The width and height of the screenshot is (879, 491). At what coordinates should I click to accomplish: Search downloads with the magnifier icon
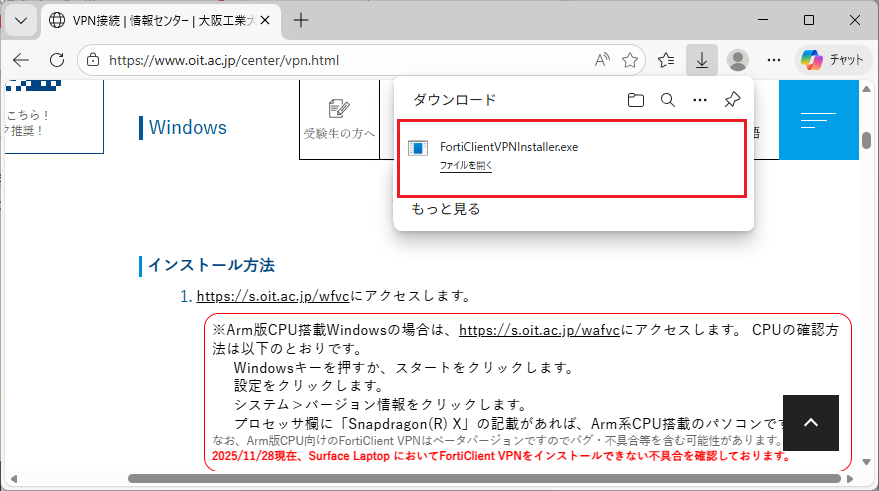(668, 100)
